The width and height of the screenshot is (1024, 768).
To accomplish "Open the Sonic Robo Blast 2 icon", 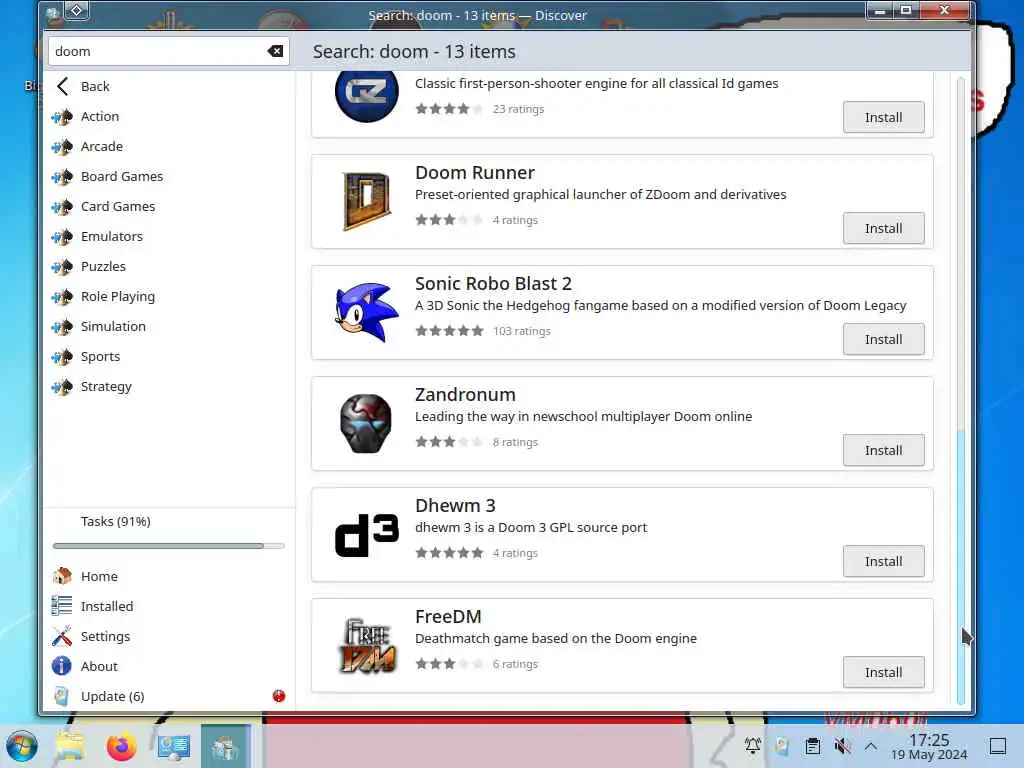I will click(x=366, y=312).
